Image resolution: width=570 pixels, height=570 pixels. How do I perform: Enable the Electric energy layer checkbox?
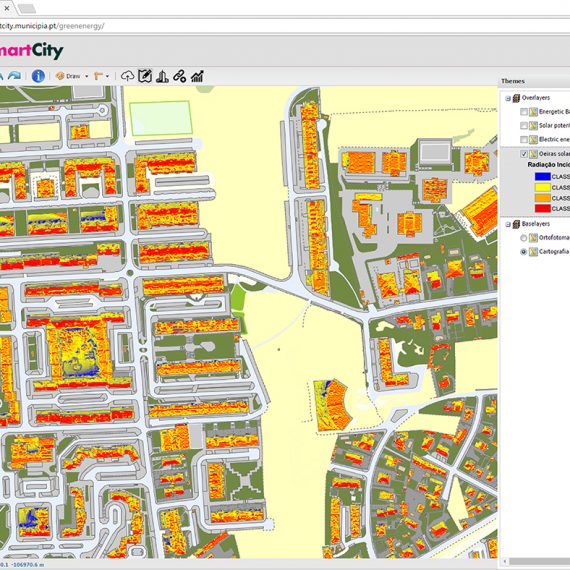pos(524,140)
